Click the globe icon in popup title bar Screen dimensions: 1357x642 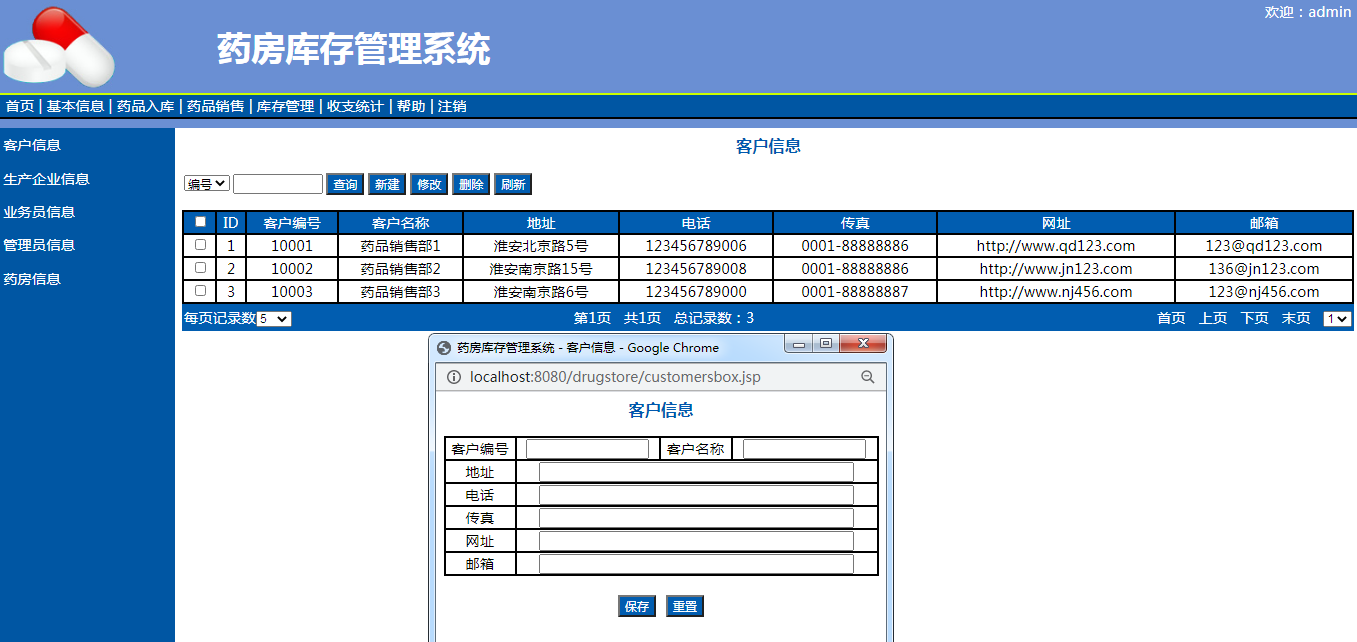point(444,348)
